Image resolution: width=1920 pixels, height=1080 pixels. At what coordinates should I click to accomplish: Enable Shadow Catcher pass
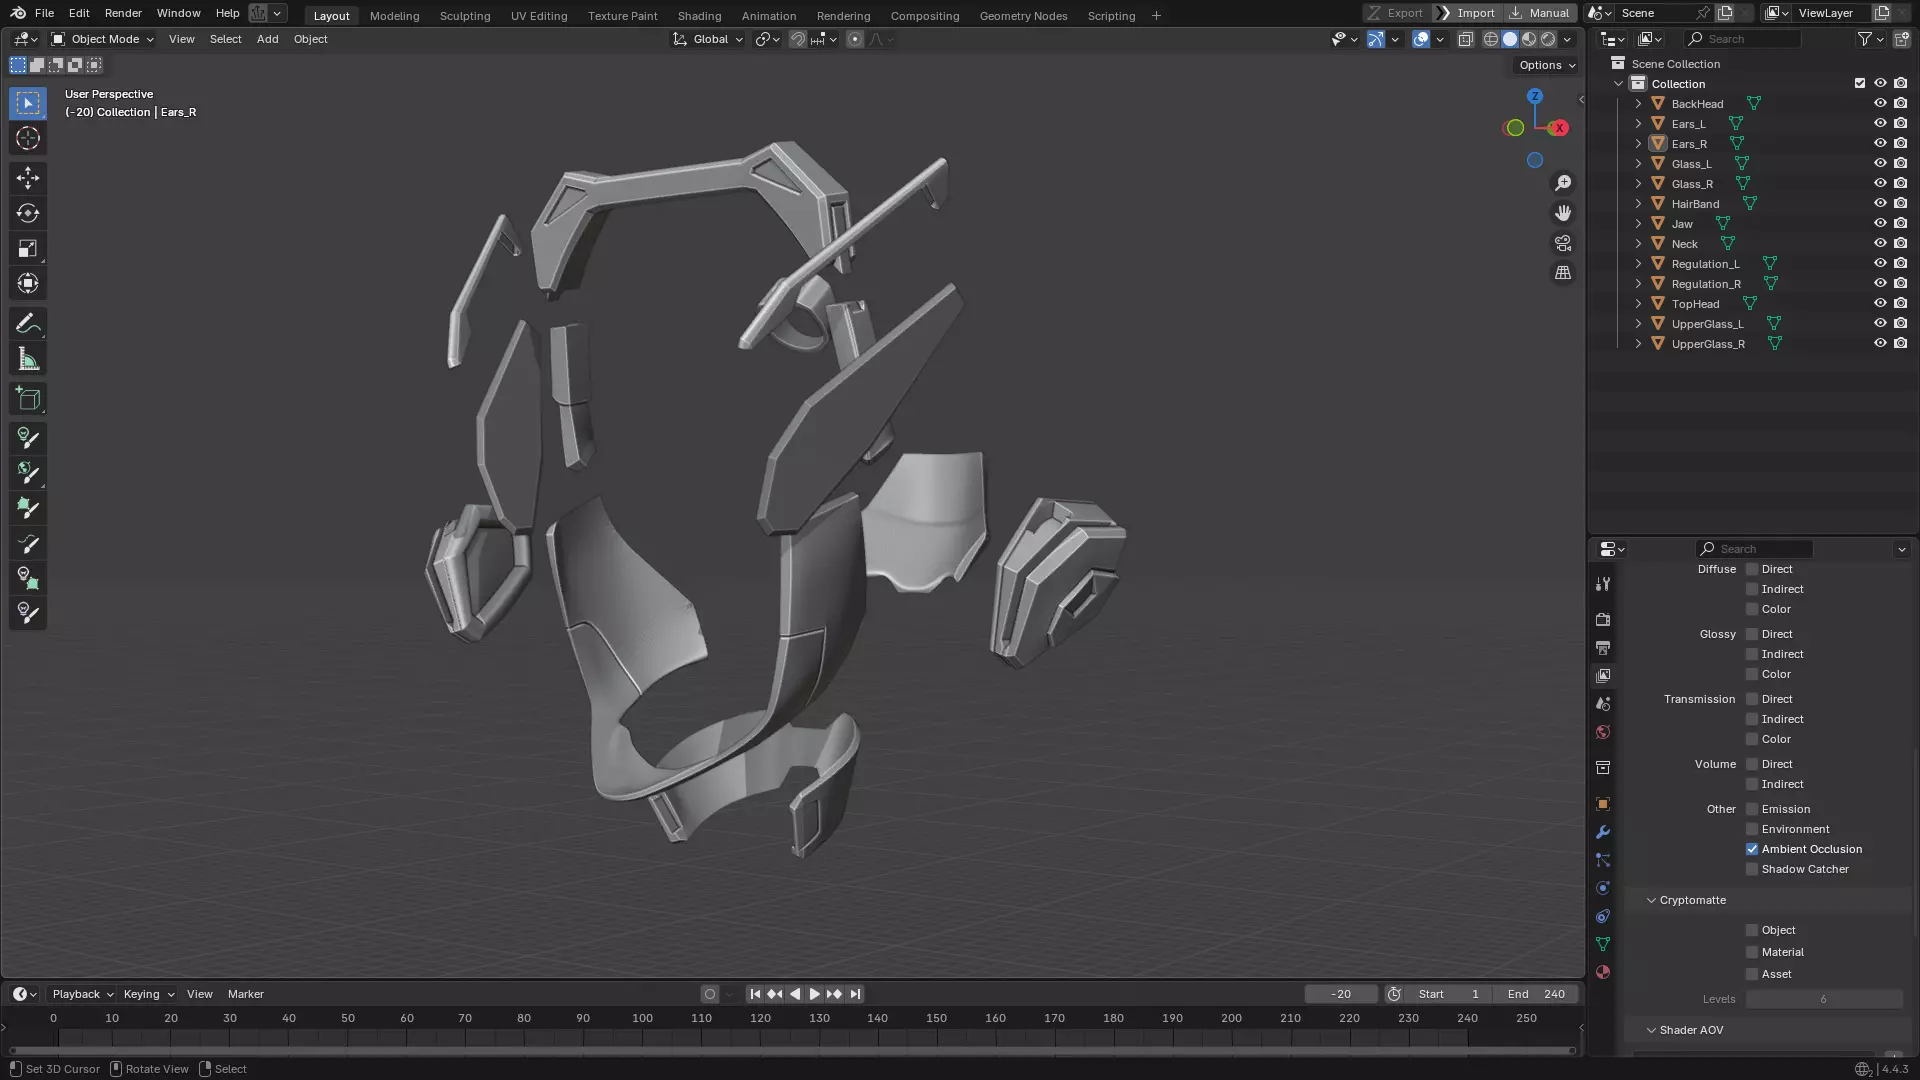[x=1752, y=869]
